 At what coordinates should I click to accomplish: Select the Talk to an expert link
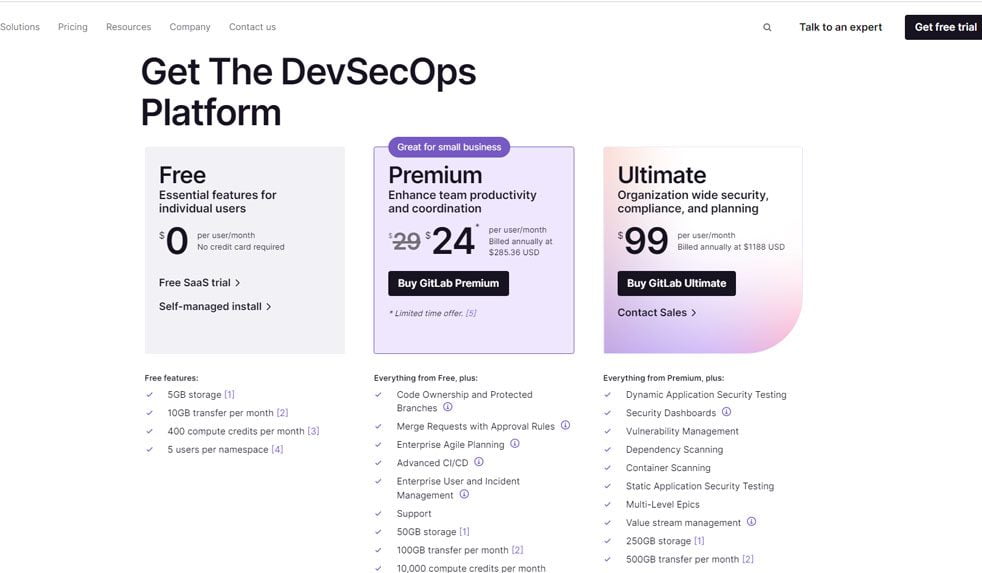tap(840, 27)
